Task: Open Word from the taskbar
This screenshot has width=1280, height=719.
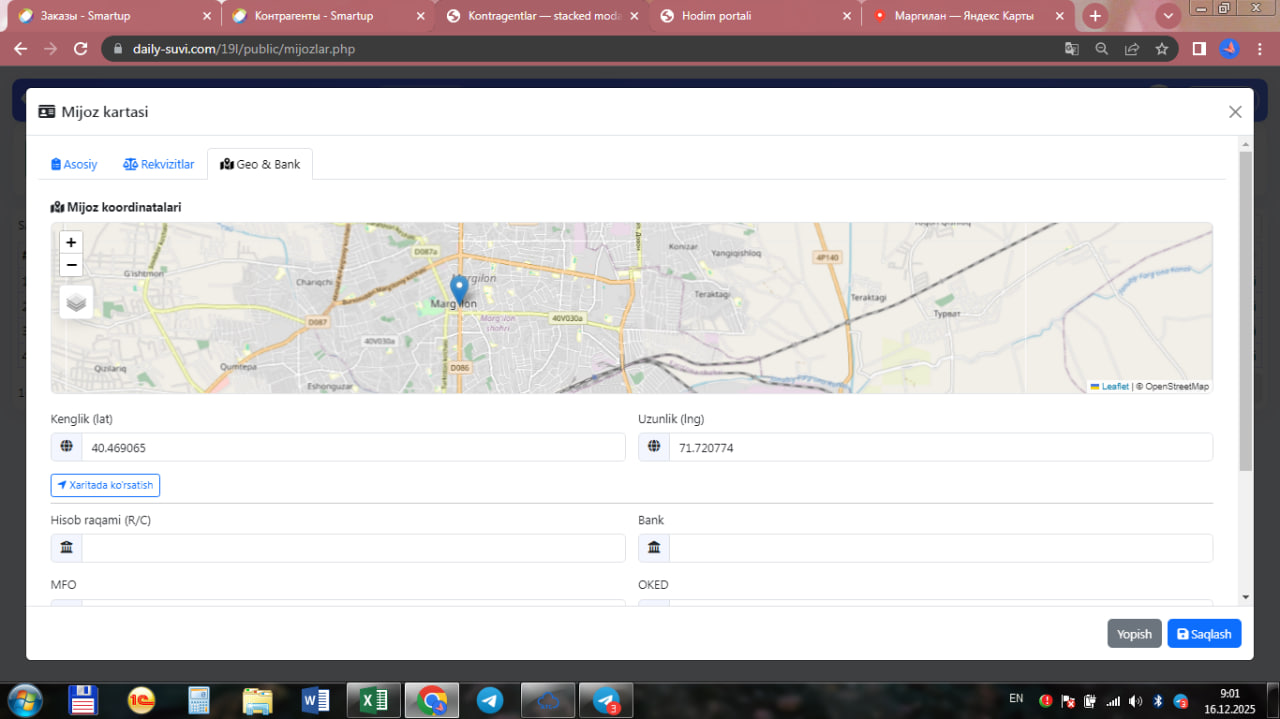Action: pyautogui.click(x=315, y=701)
